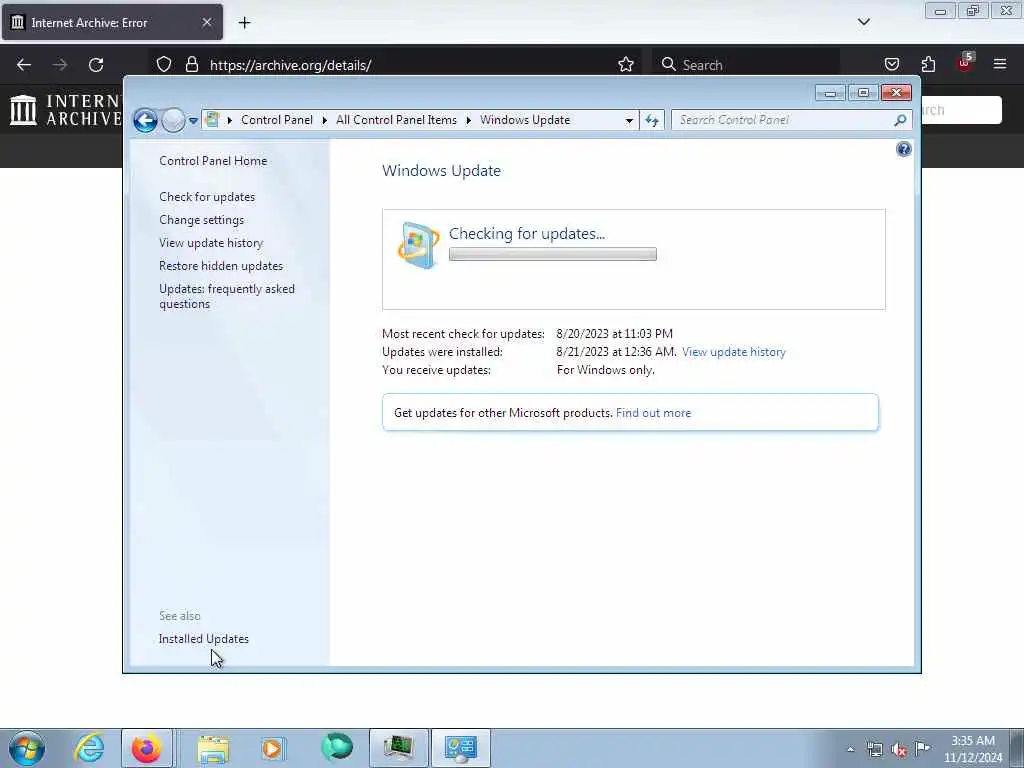
Task: Open Firefox list all tabs dropdown
Action: pyautogui.click(x=863, y=22)
